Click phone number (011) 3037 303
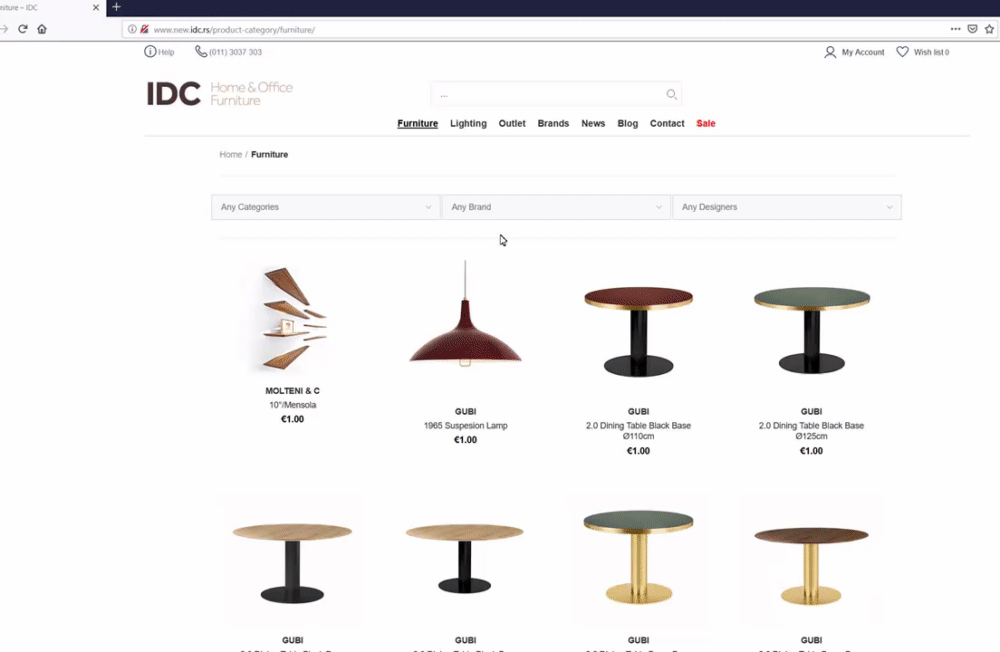The height and width of the screenshot is (652, 1000). 235,52
